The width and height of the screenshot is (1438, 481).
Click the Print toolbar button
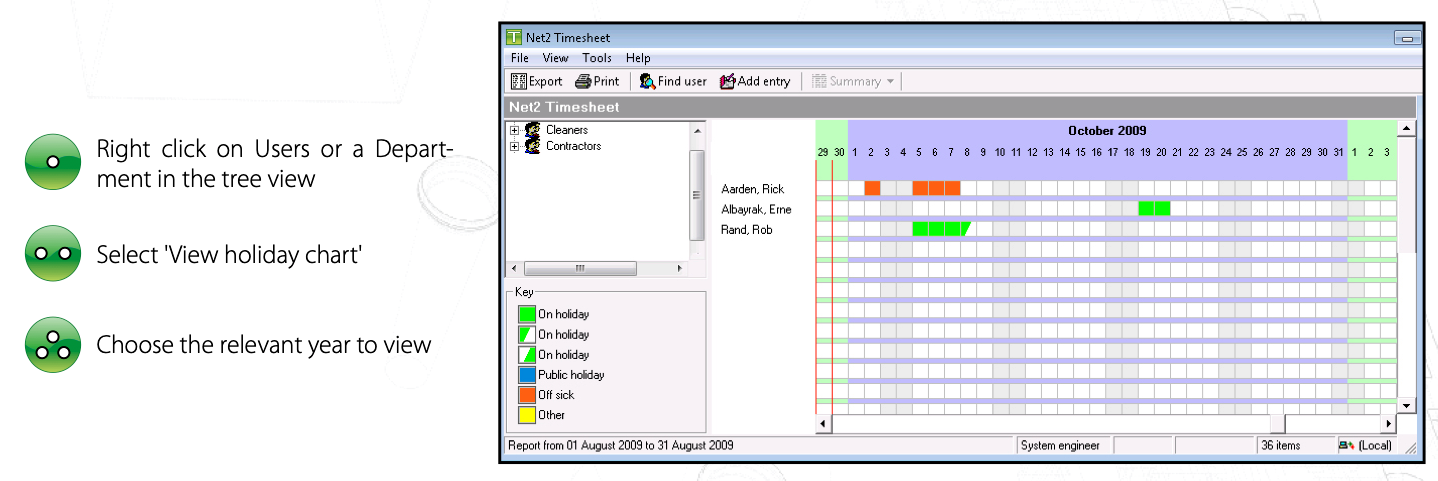click(597, 81)
